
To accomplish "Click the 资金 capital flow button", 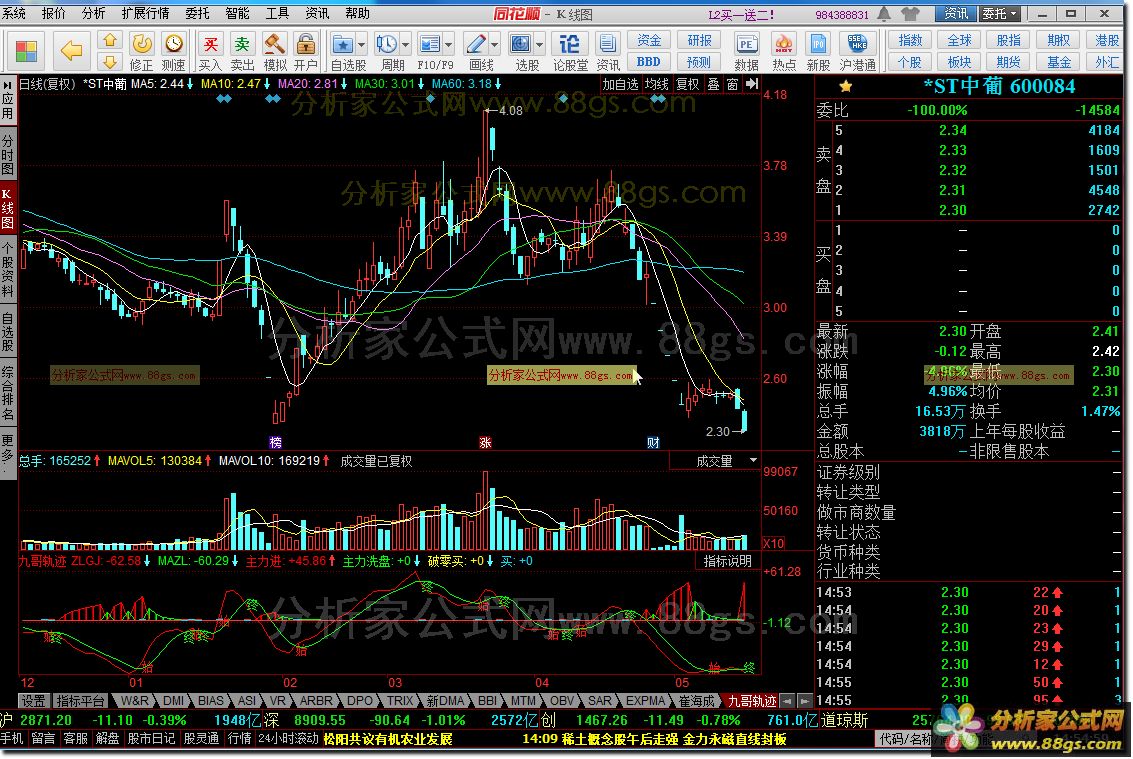I will coord(649,40).
